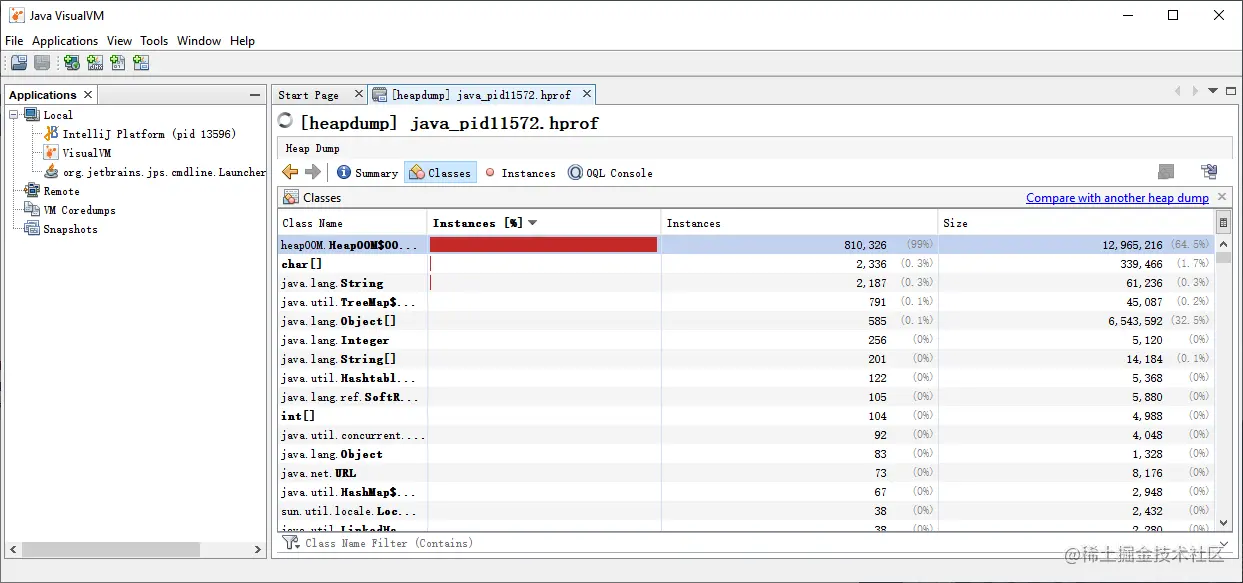Screen dimensions: 1243x583
Task: Go back with the left arrow icon
Action: (x=290, y=172)
